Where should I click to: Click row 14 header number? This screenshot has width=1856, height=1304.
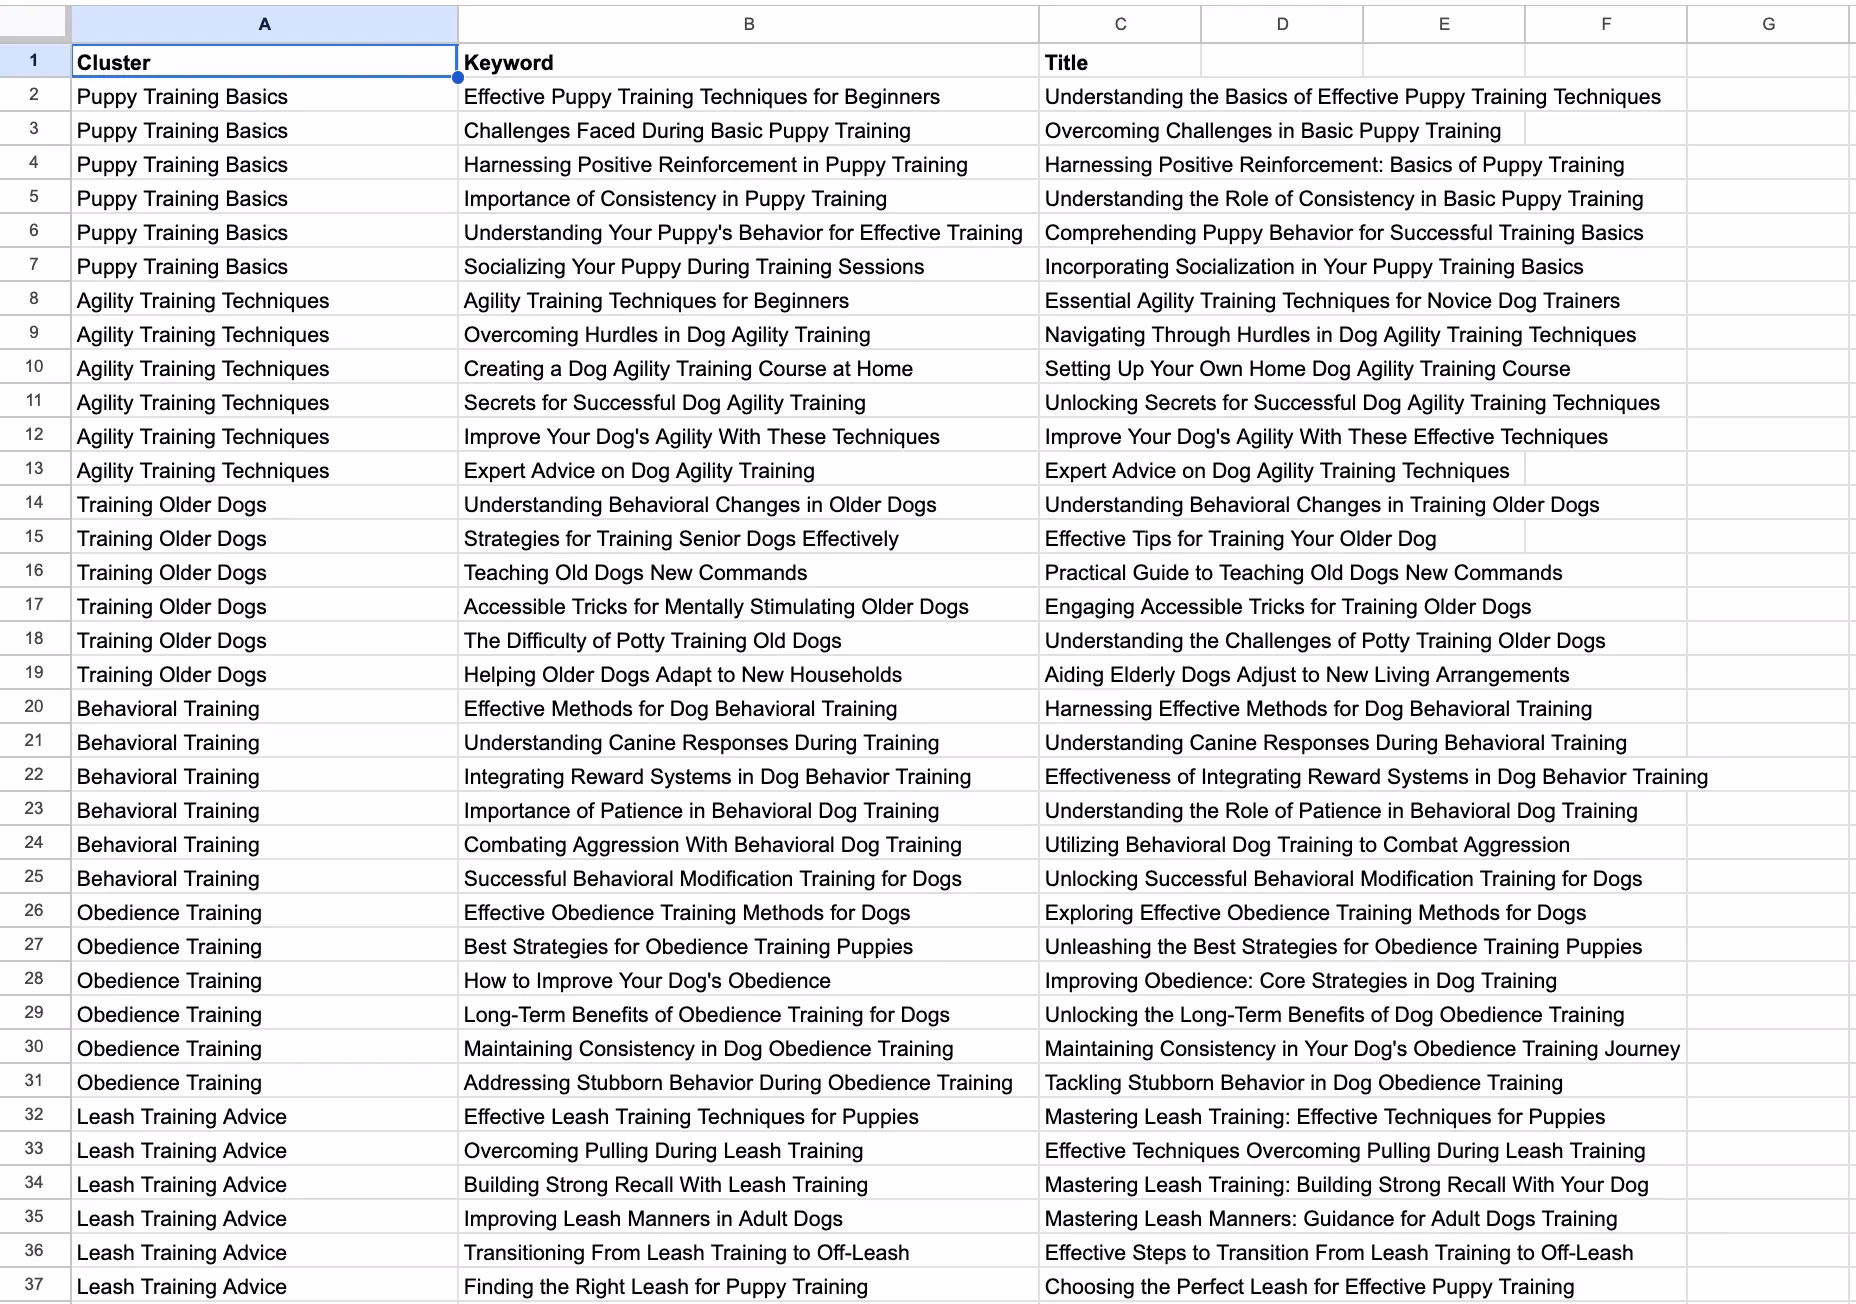point(34,504)
